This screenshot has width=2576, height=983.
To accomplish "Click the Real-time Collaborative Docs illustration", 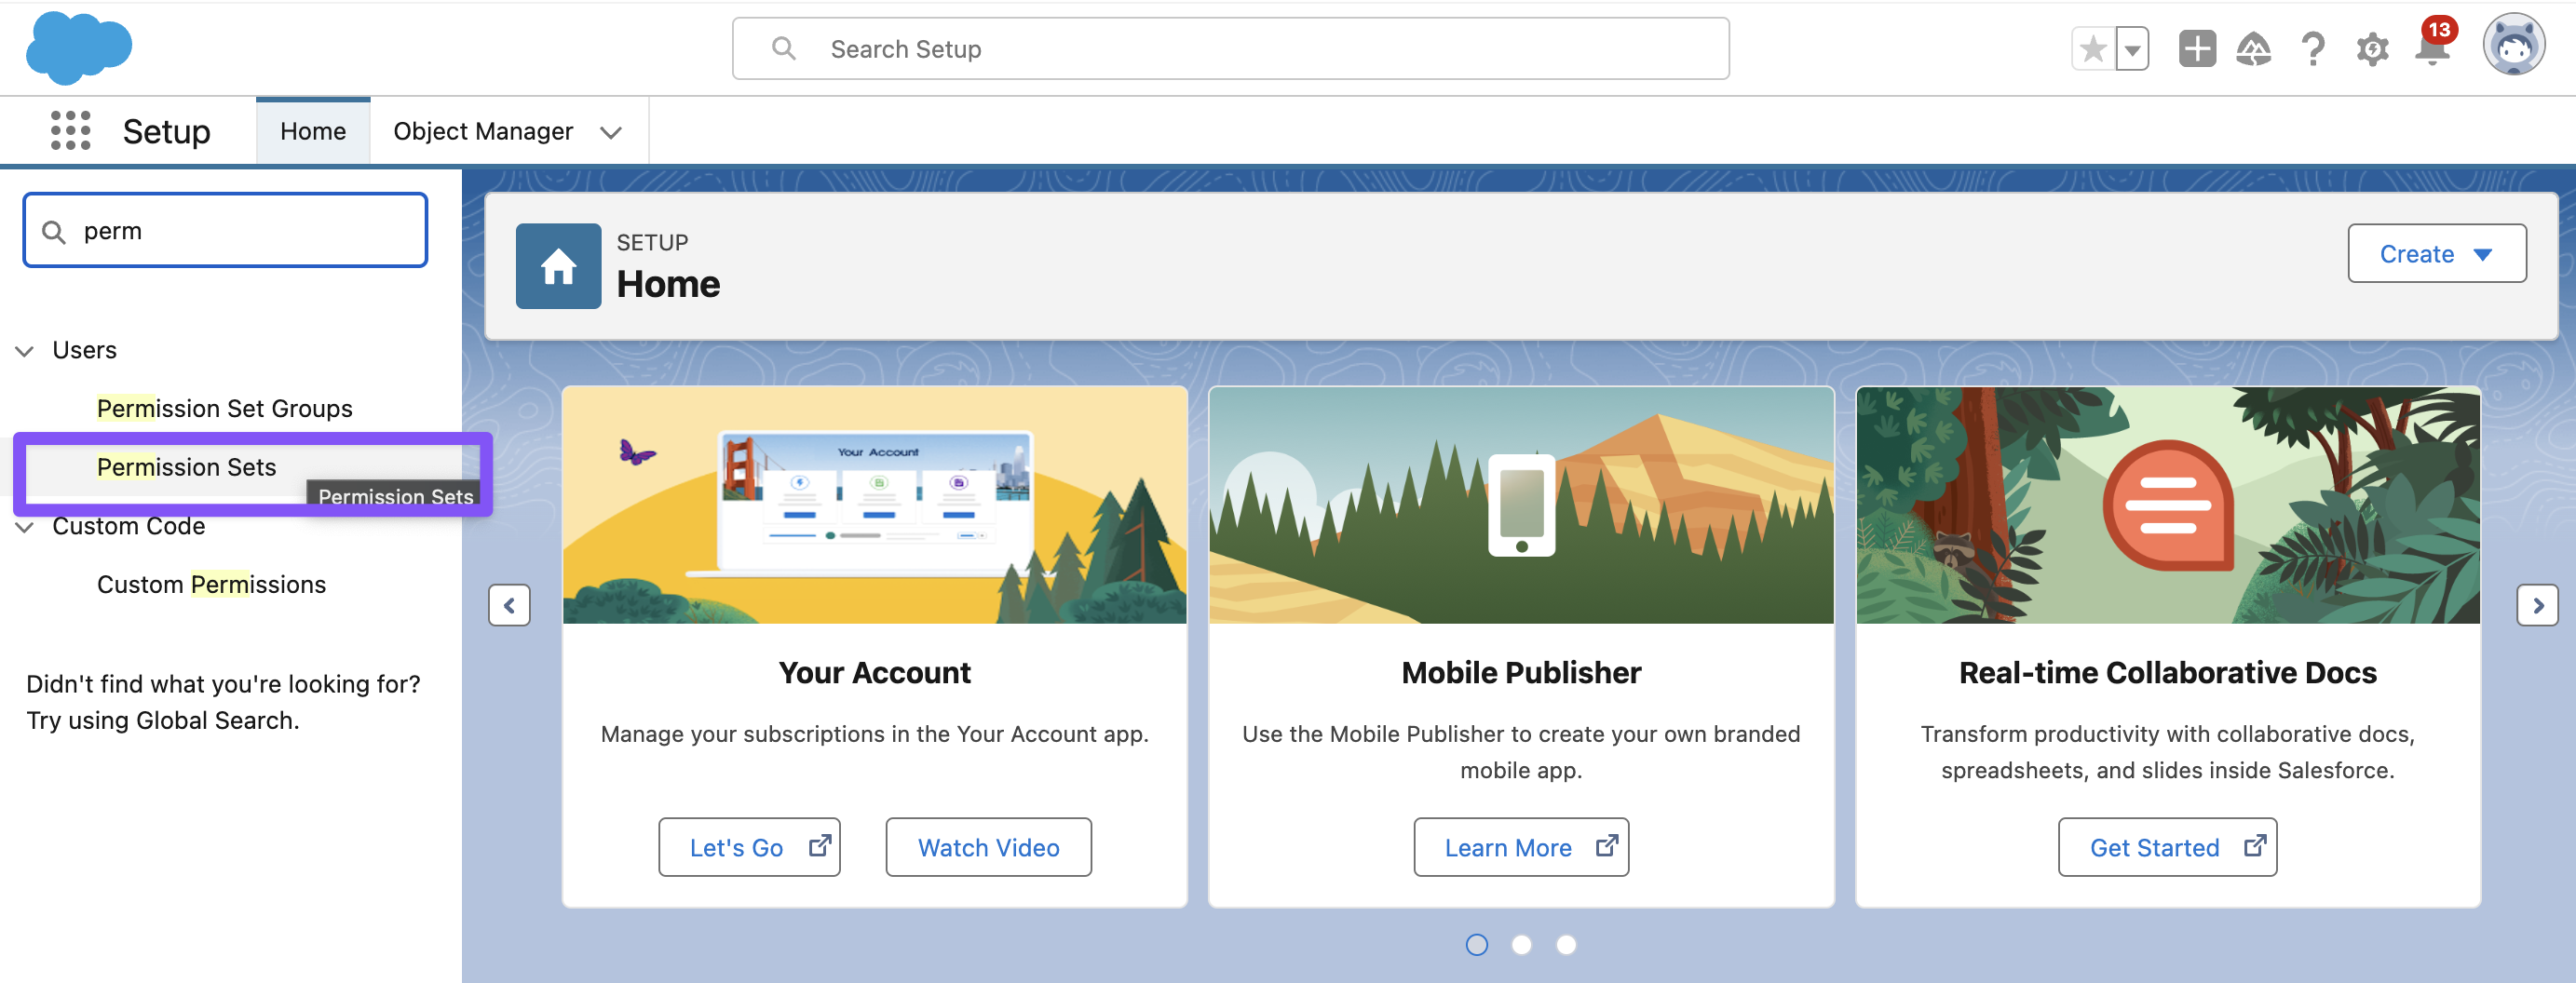I will (2167, 505).
